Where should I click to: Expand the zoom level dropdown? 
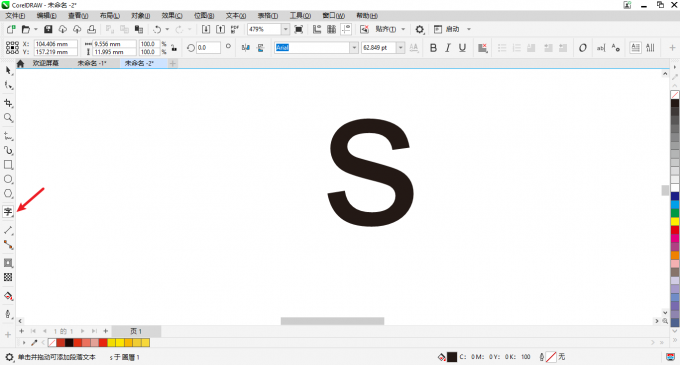click(285, 29)
